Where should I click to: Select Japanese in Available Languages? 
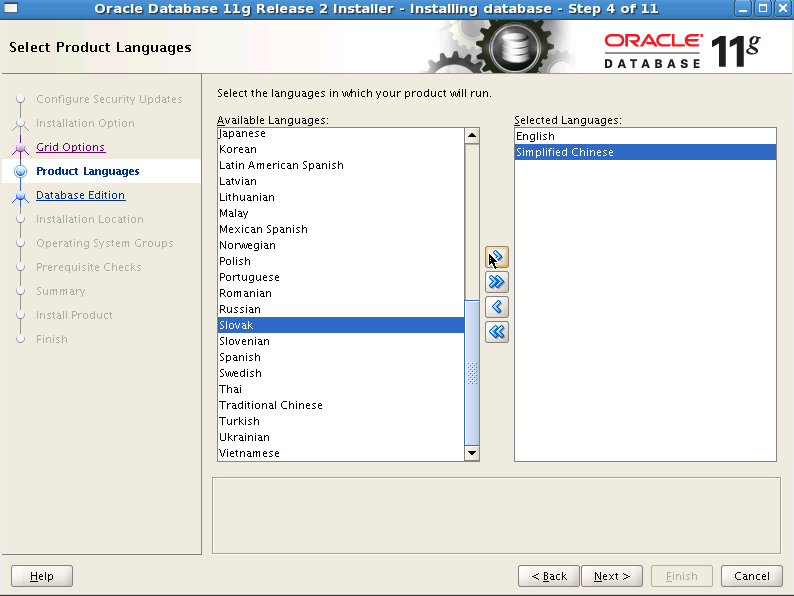(x=341, y=133)
